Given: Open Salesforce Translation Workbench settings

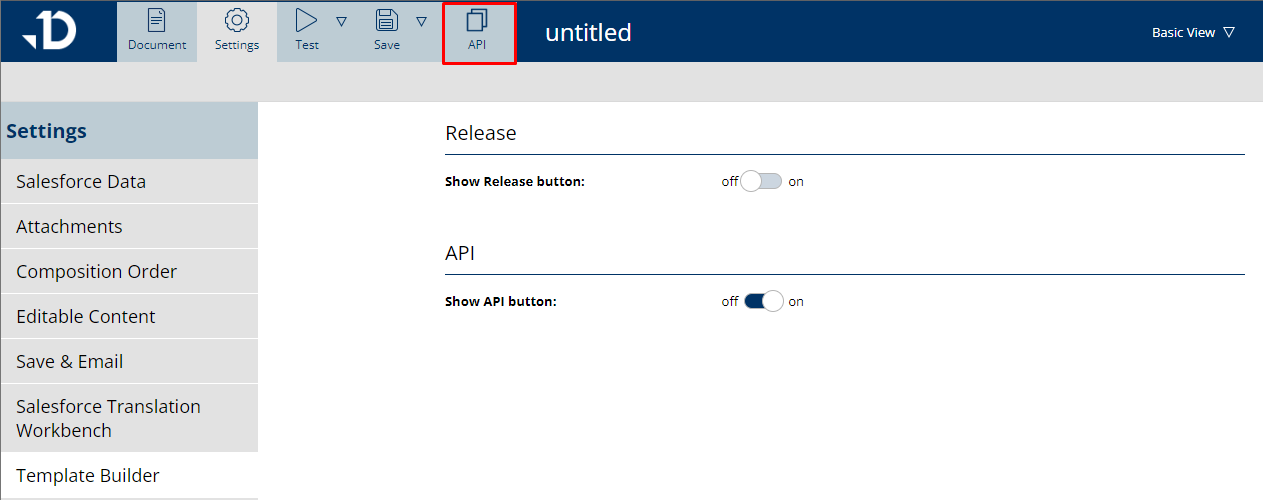Looking at the screenshot, I should click(x=108, y=418).
